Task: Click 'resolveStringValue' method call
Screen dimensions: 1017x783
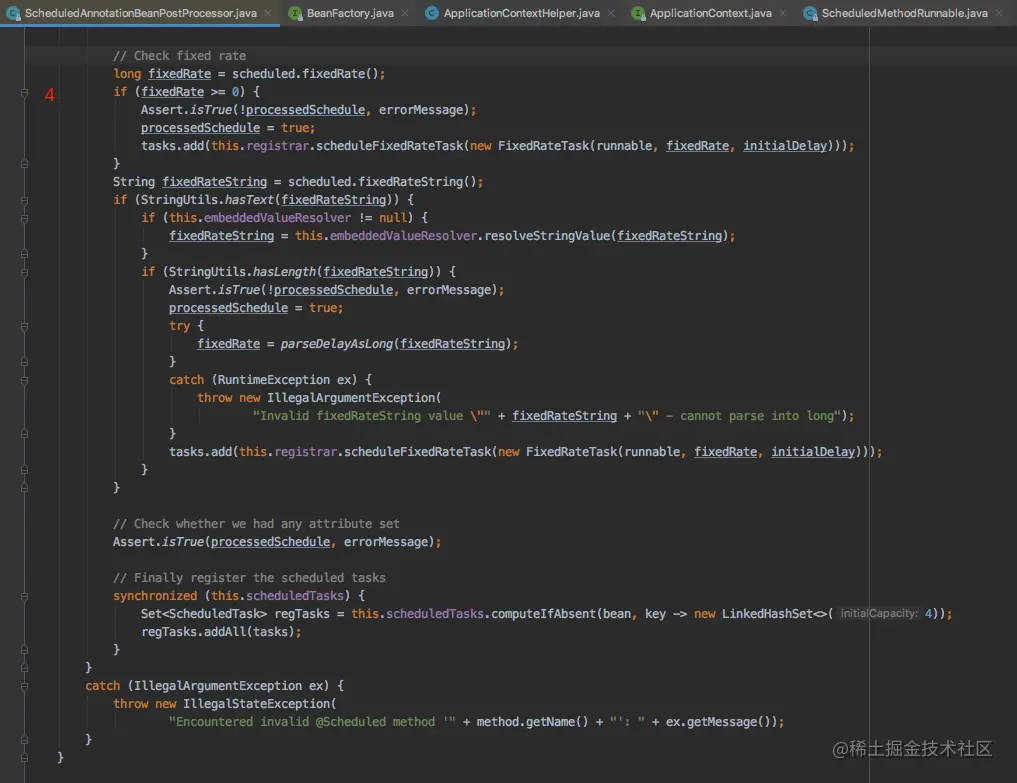Action: click(x=547, y=236)
